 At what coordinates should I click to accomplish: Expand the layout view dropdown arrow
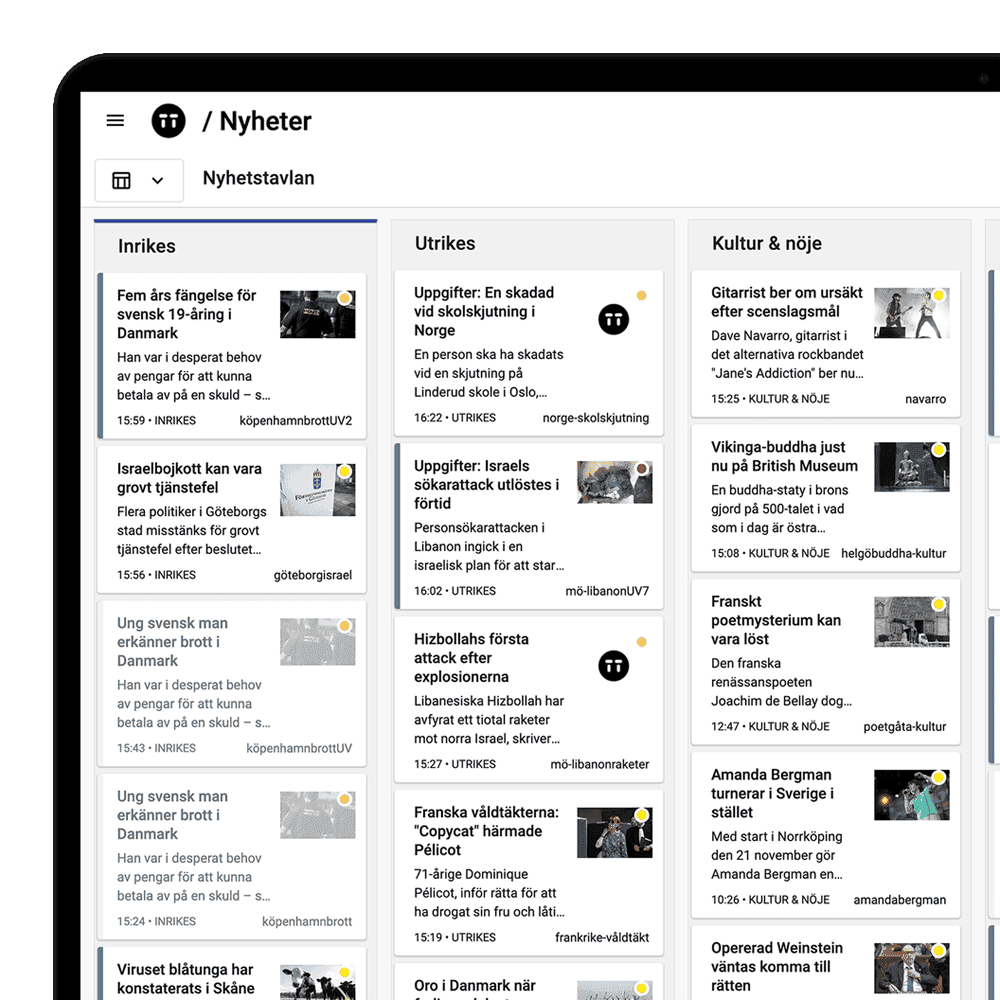[x=157, y=180]
